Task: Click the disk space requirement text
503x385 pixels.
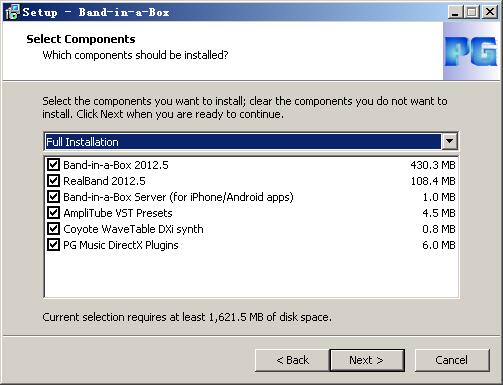Action: pyautogui.click(x=187, y=317)
